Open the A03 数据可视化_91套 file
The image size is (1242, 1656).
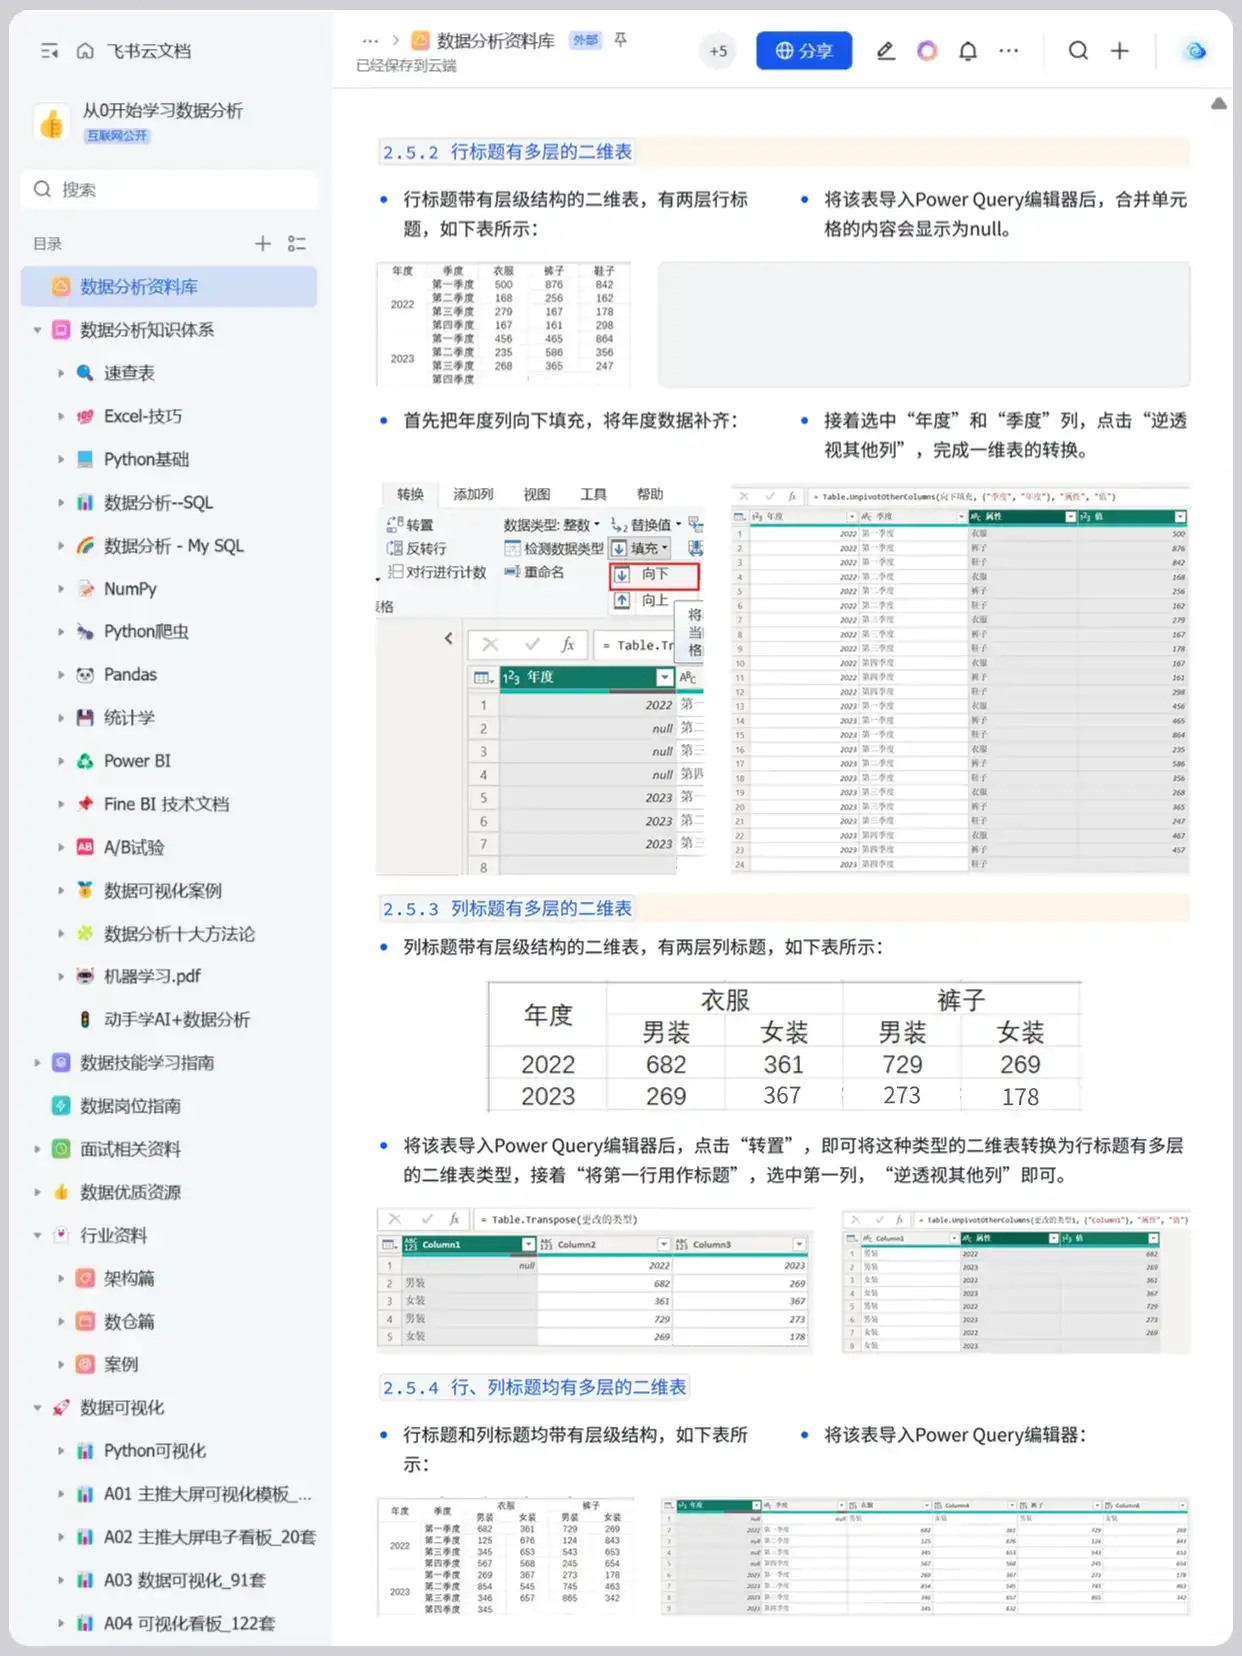[x=184, y=1580]
